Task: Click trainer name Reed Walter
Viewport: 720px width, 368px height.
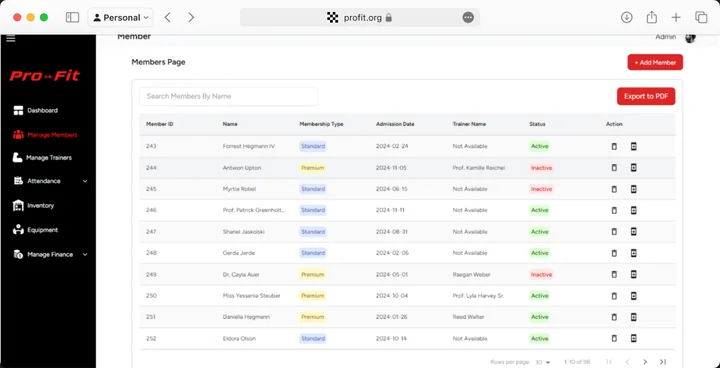Action: [x=468, y=317]
